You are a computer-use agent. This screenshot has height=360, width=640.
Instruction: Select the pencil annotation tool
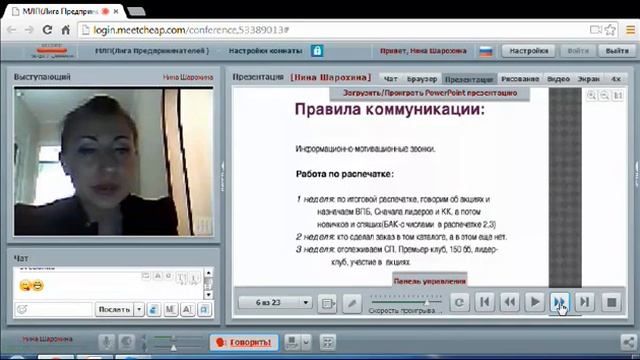(x=352, y=303)
